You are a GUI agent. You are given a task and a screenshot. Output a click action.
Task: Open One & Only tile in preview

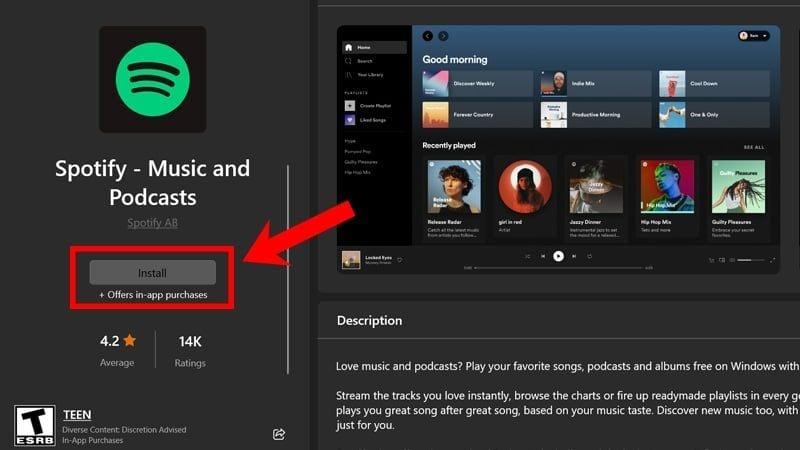tap(714, 115)
